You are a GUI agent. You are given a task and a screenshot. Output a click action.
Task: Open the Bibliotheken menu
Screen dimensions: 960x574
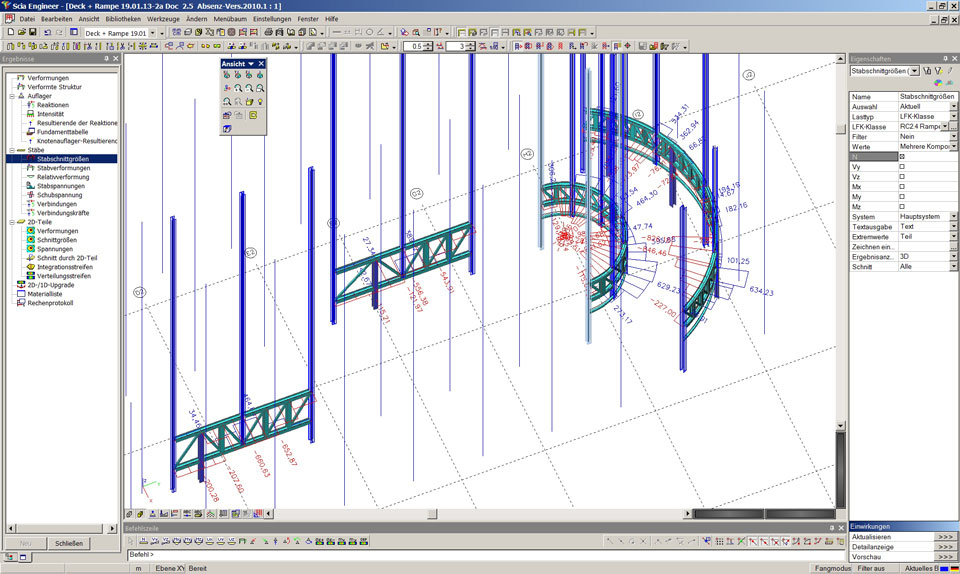(x=123, y=19)
